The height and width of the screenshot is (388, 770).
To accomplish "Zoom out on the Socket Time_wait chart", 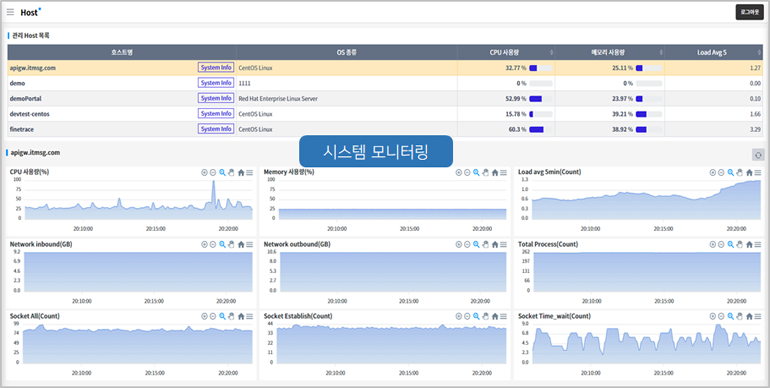I will pos(721,316).
